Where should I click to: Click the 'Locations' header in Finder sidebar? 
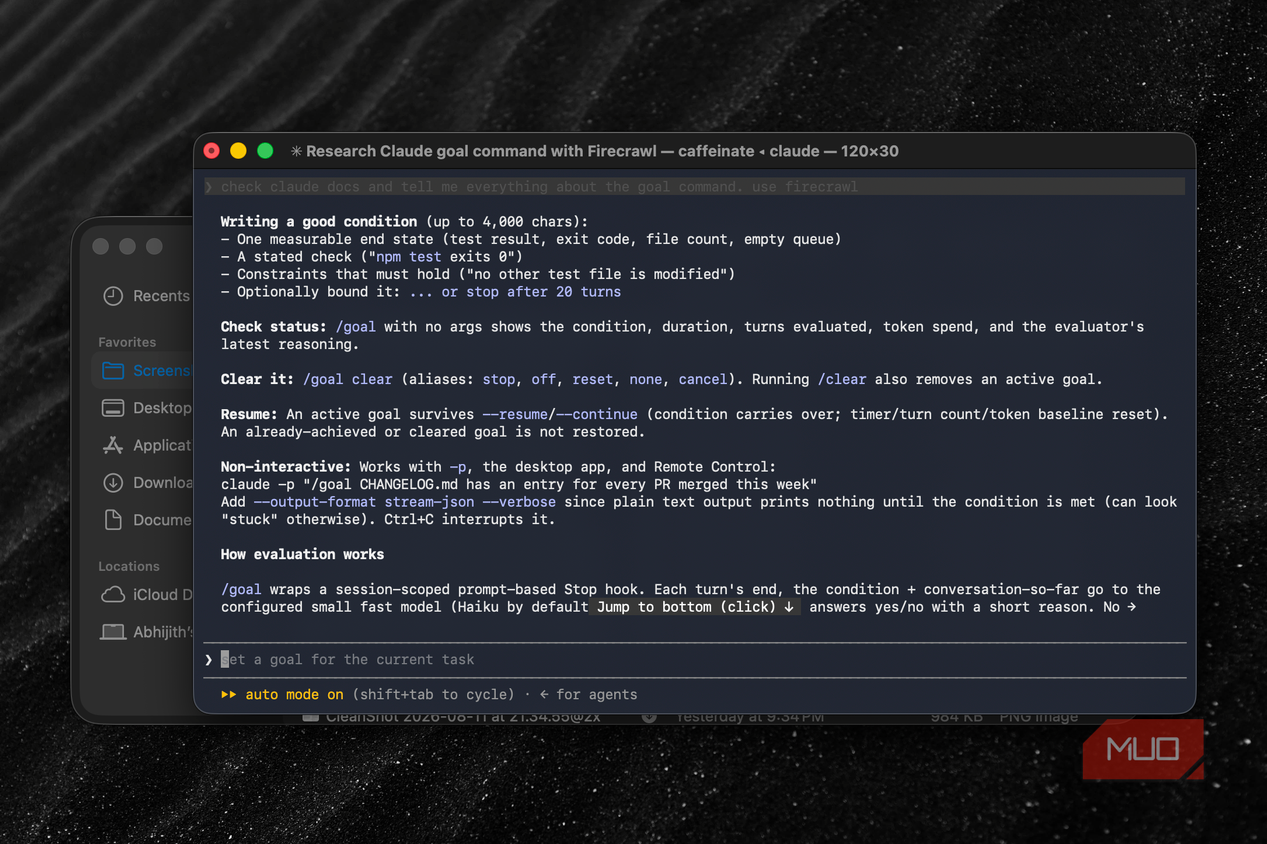coord(129,566)
